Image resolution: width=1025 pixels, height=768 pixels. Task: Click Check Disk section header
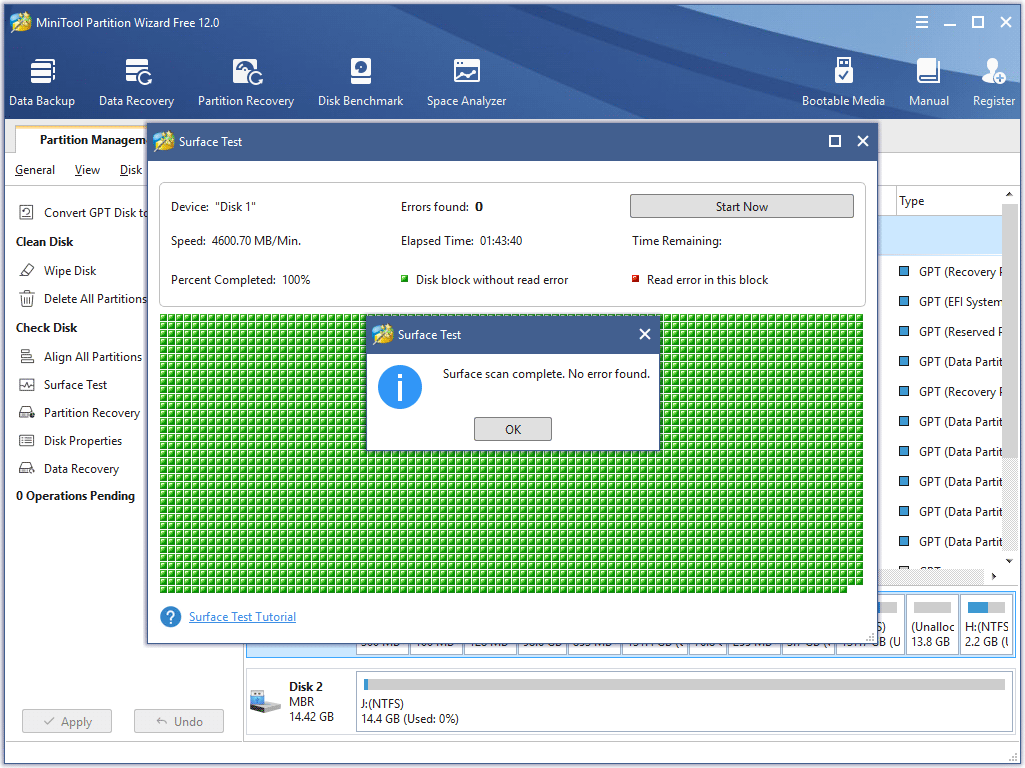pyautogui.click(x=46, y=328)
